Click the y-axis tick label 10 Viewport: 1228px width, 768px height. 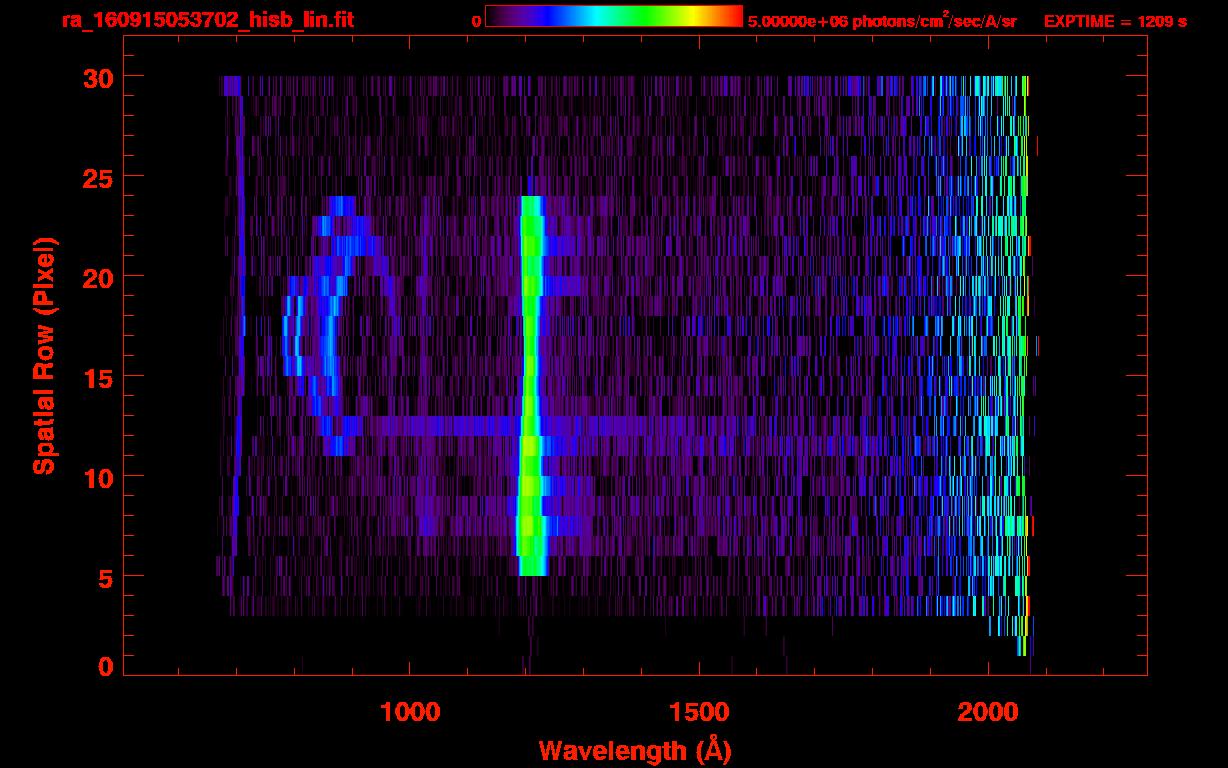tap(99, 477)
